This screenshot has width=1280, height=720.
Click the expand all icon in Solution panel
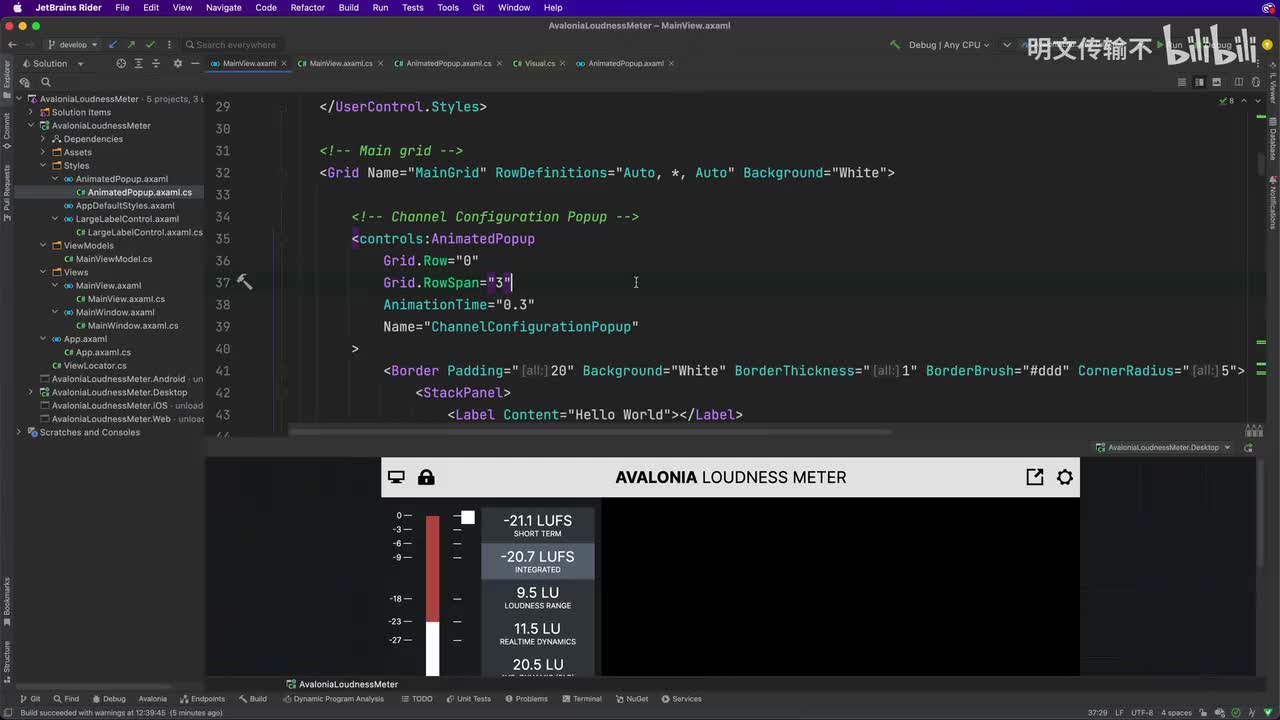(x=140, y=63)
